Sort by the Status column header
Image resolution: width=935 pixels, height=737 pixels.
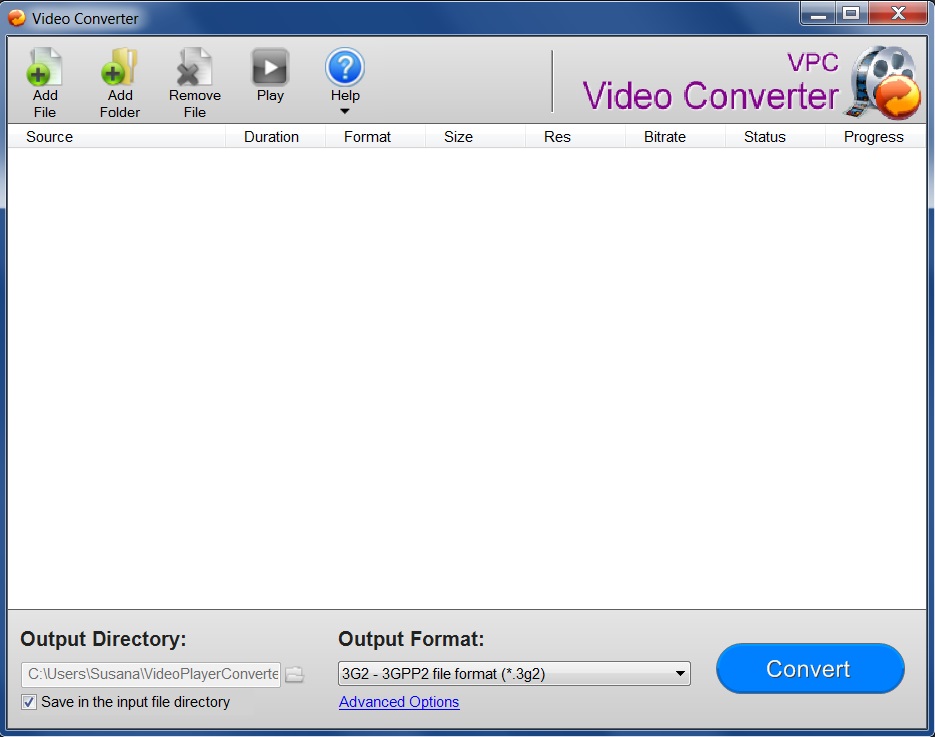(x=775, y=137)
